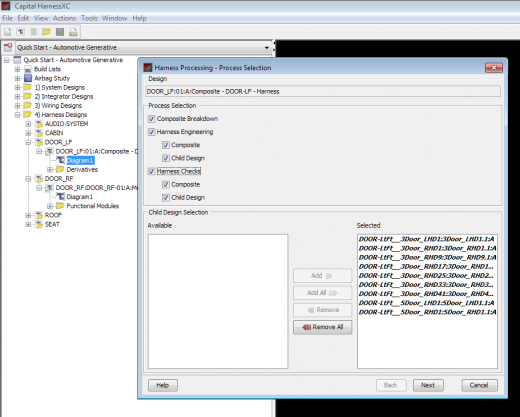Open the Quick Start project dropdown
The height and width of the screenshot is (417, 520).
[267, 48]
